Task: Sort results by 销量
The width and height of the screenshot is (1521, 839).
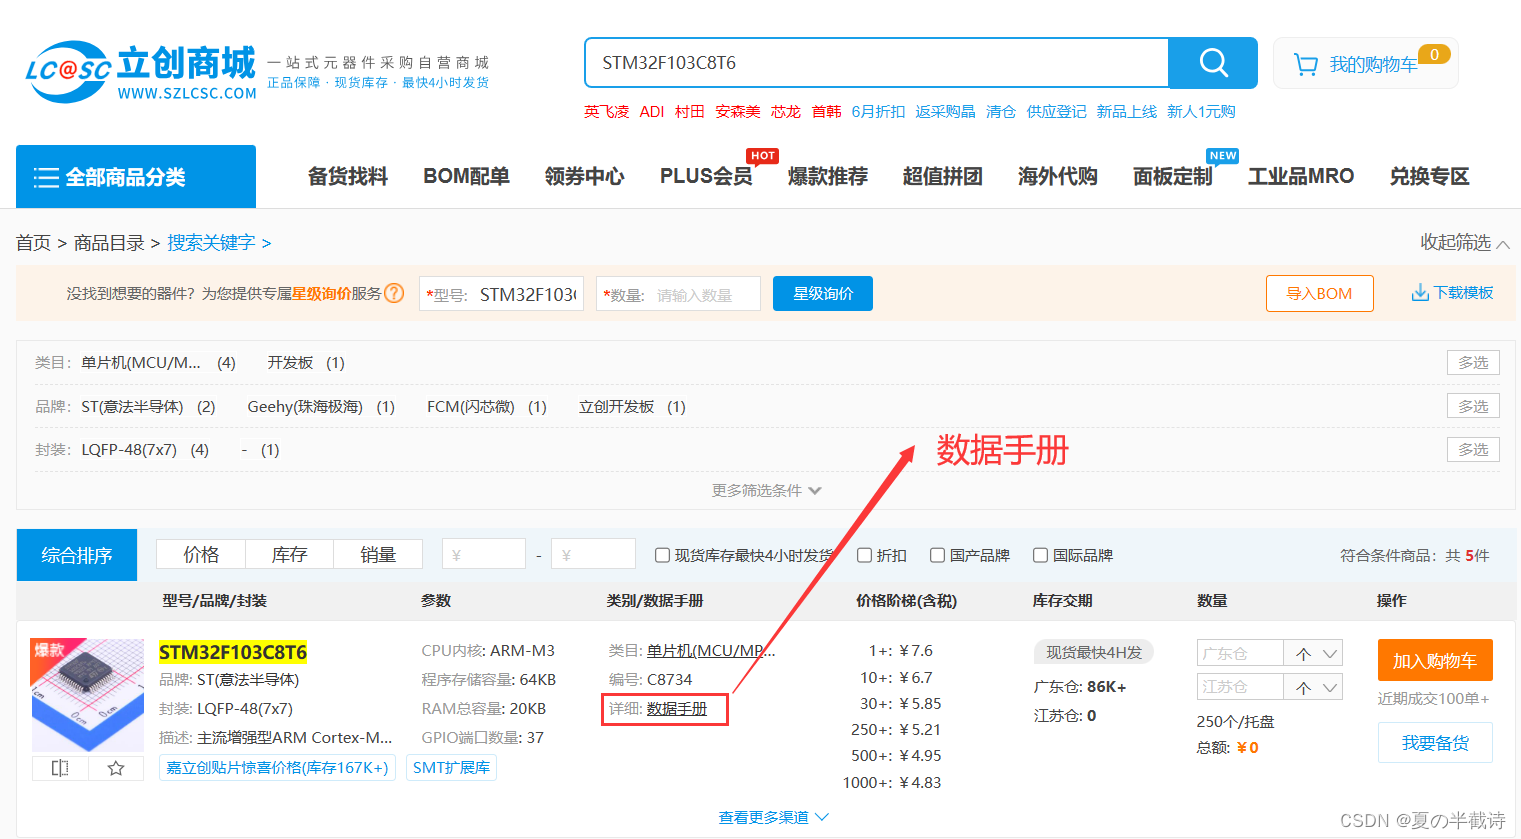Action: coord(378,554)
